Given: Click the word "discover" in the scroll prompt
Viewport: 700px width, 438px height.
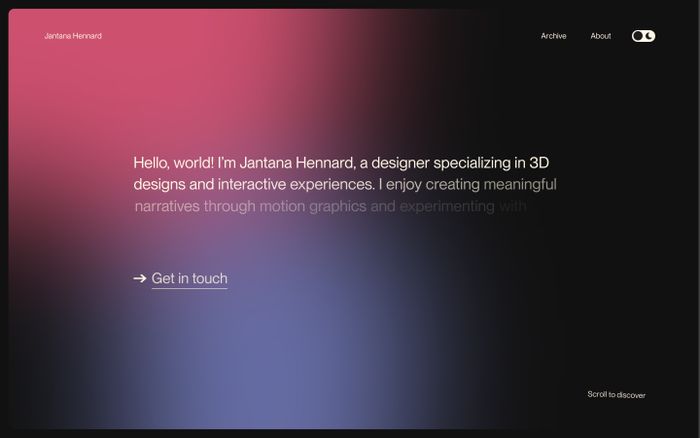Looking at the screenshot, I should pos(631,395).
